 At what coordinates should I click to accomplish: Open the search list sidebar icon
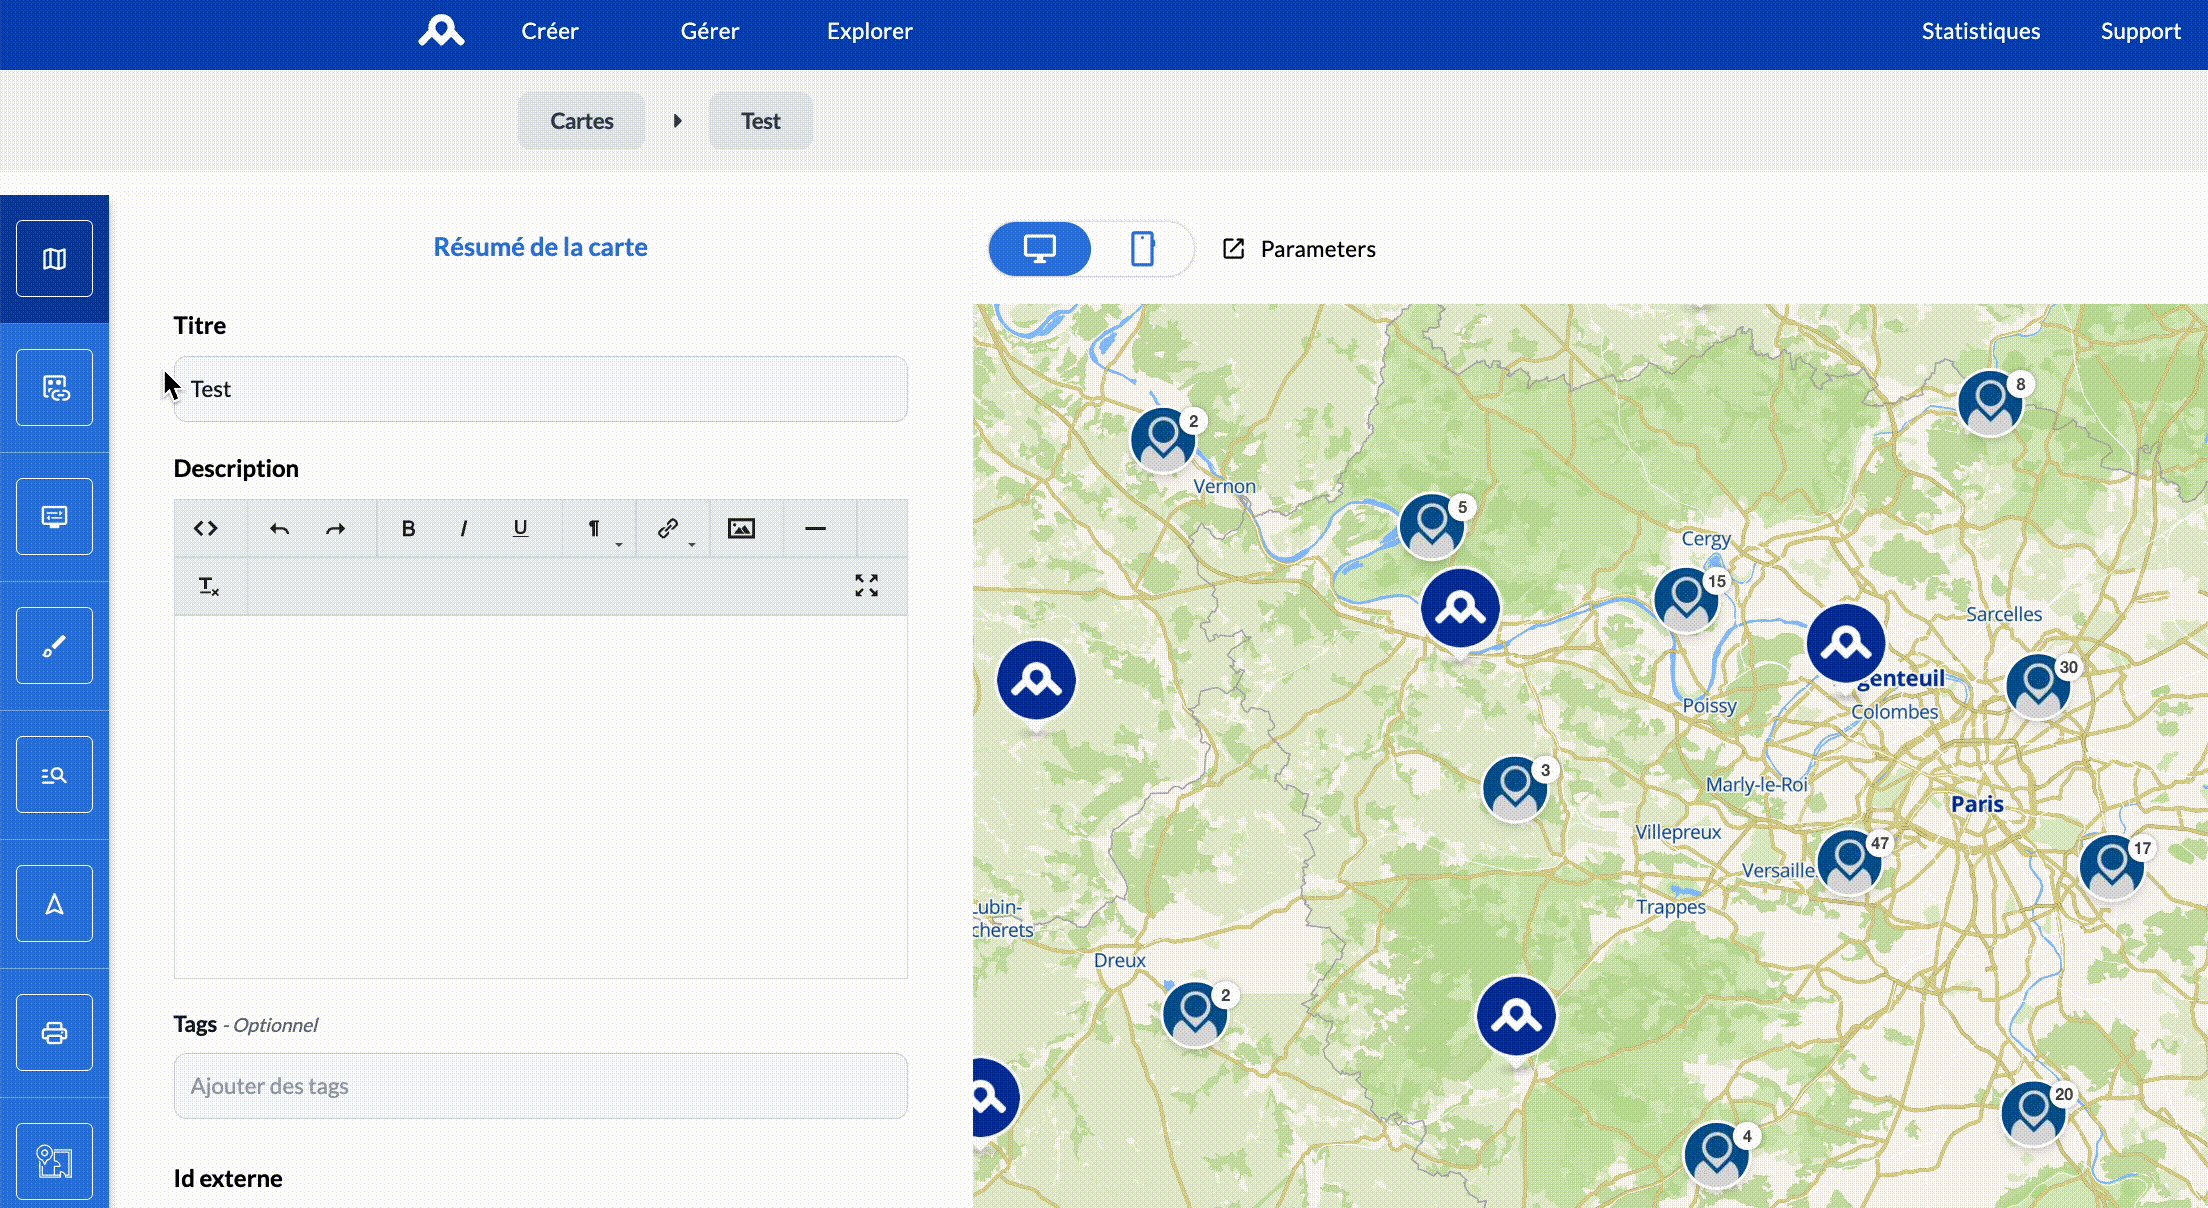(x=54, y=775)
